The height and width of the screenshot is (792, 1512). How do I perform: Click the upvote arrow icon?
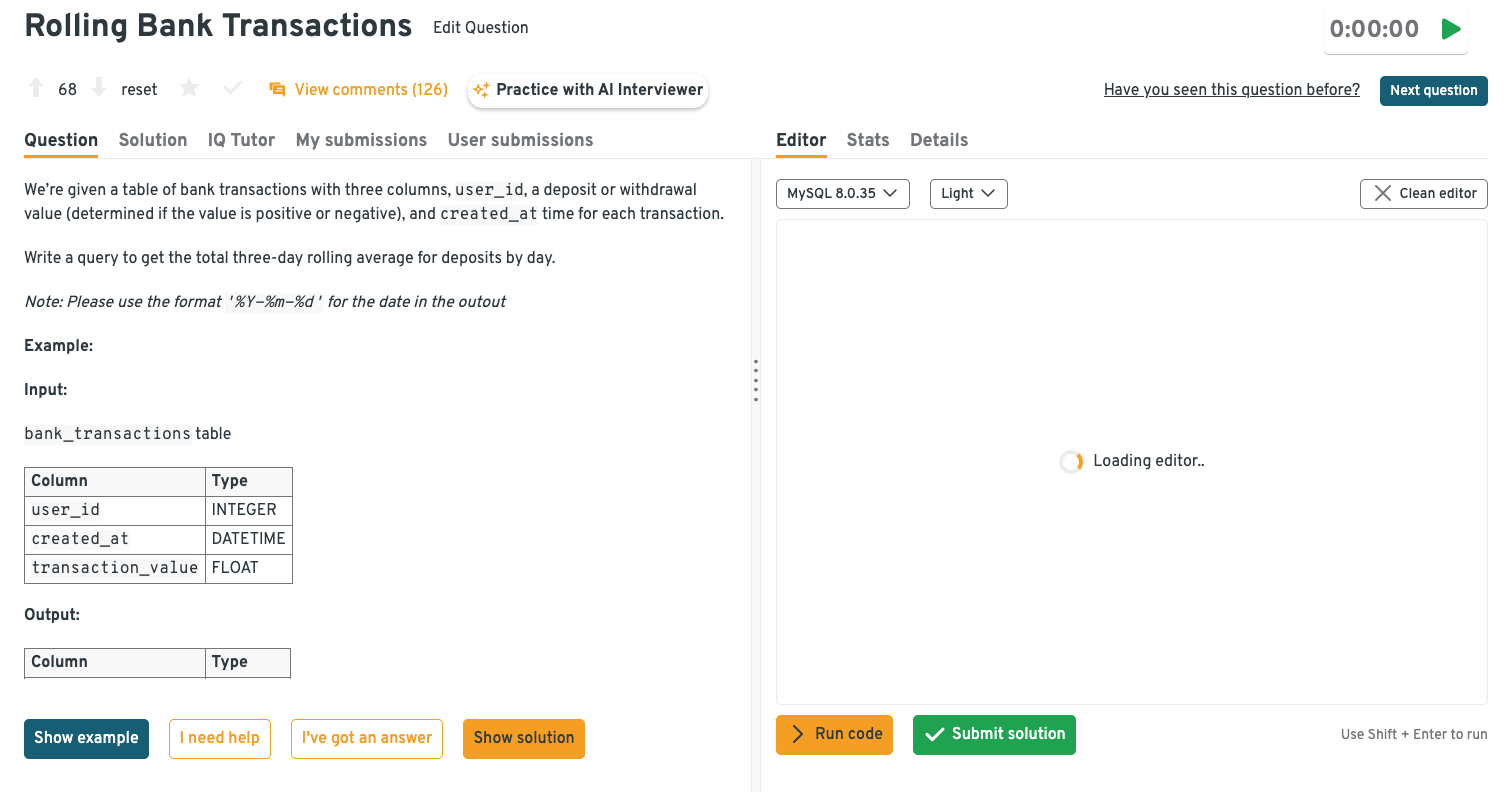pyautogui.click(x=36, y=89)
